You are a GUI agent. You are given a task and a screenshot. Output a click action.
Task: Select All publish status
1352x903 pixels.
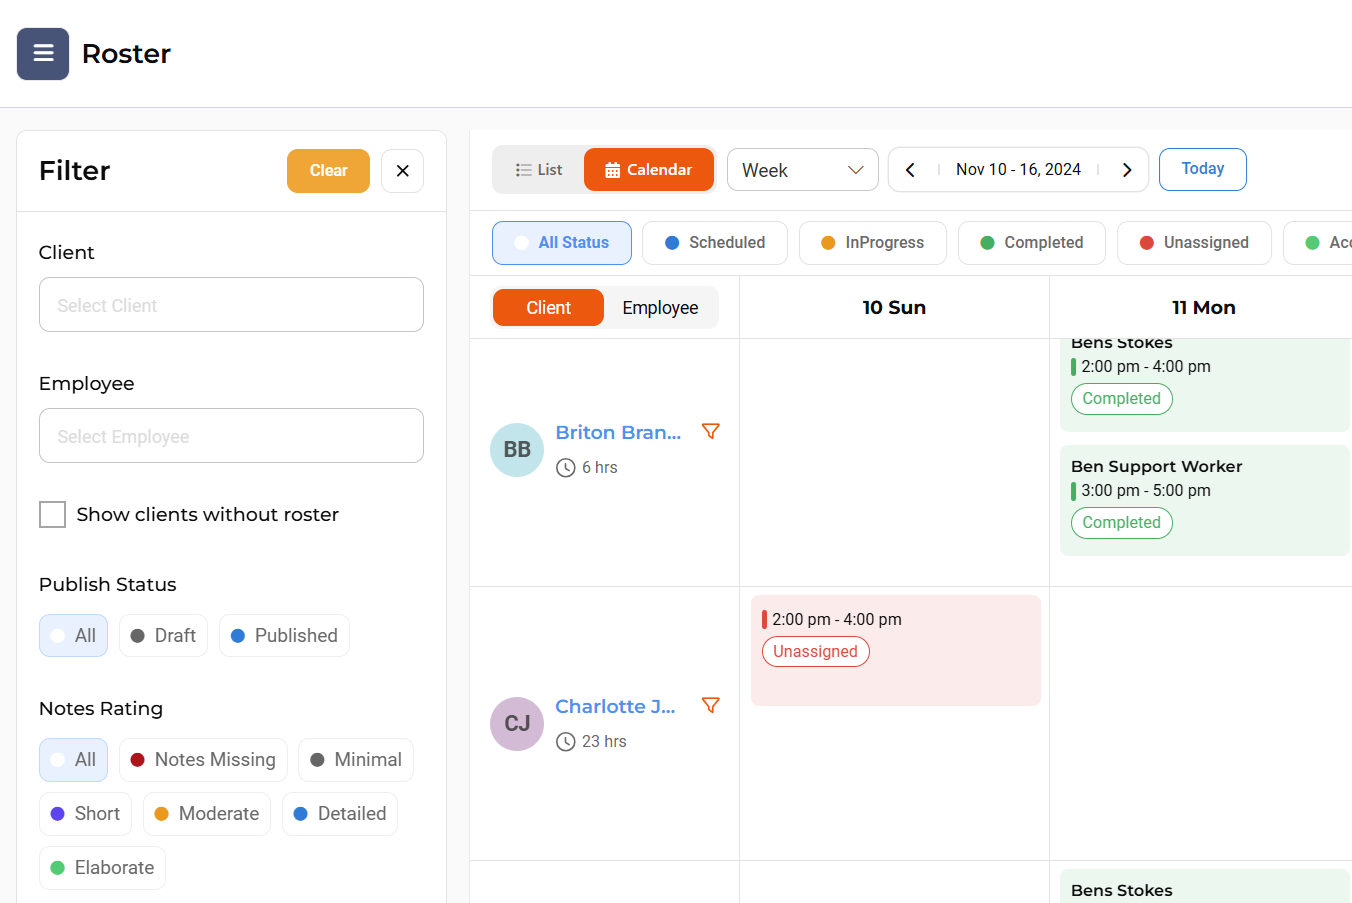pos(73,636)
